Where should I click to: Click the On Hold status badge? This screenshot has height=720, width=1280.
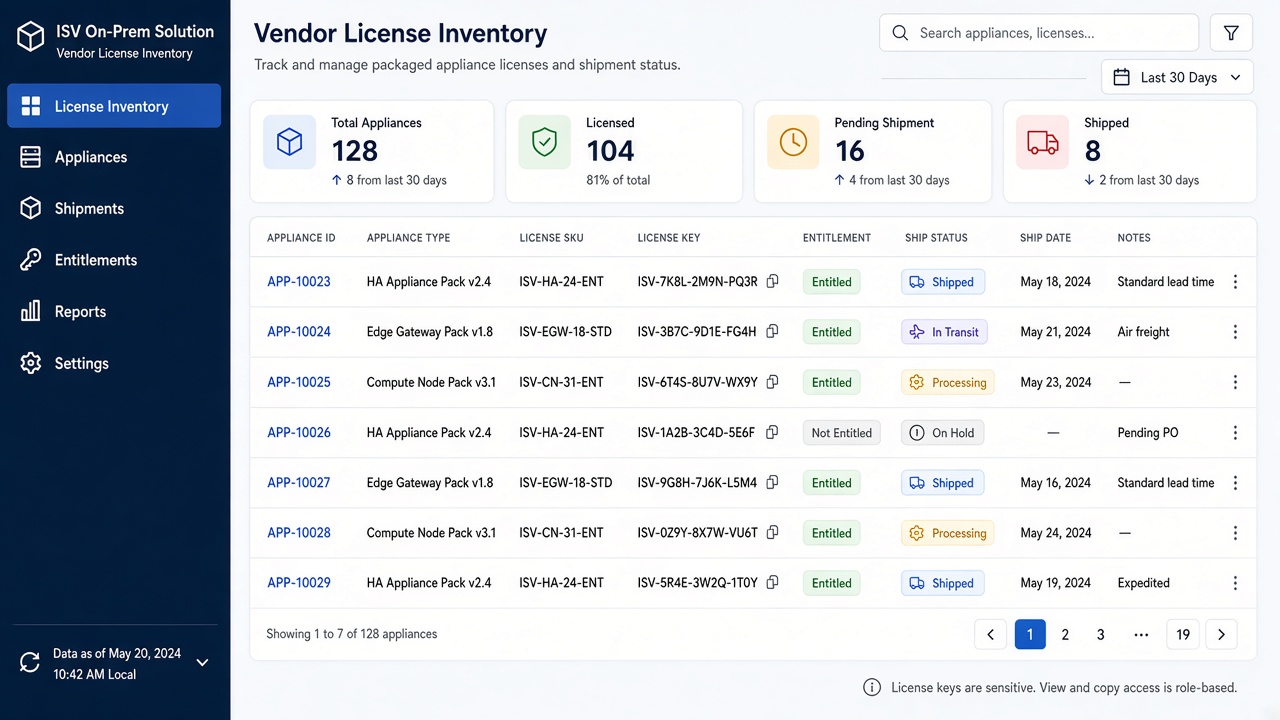(x=942, y=433)
